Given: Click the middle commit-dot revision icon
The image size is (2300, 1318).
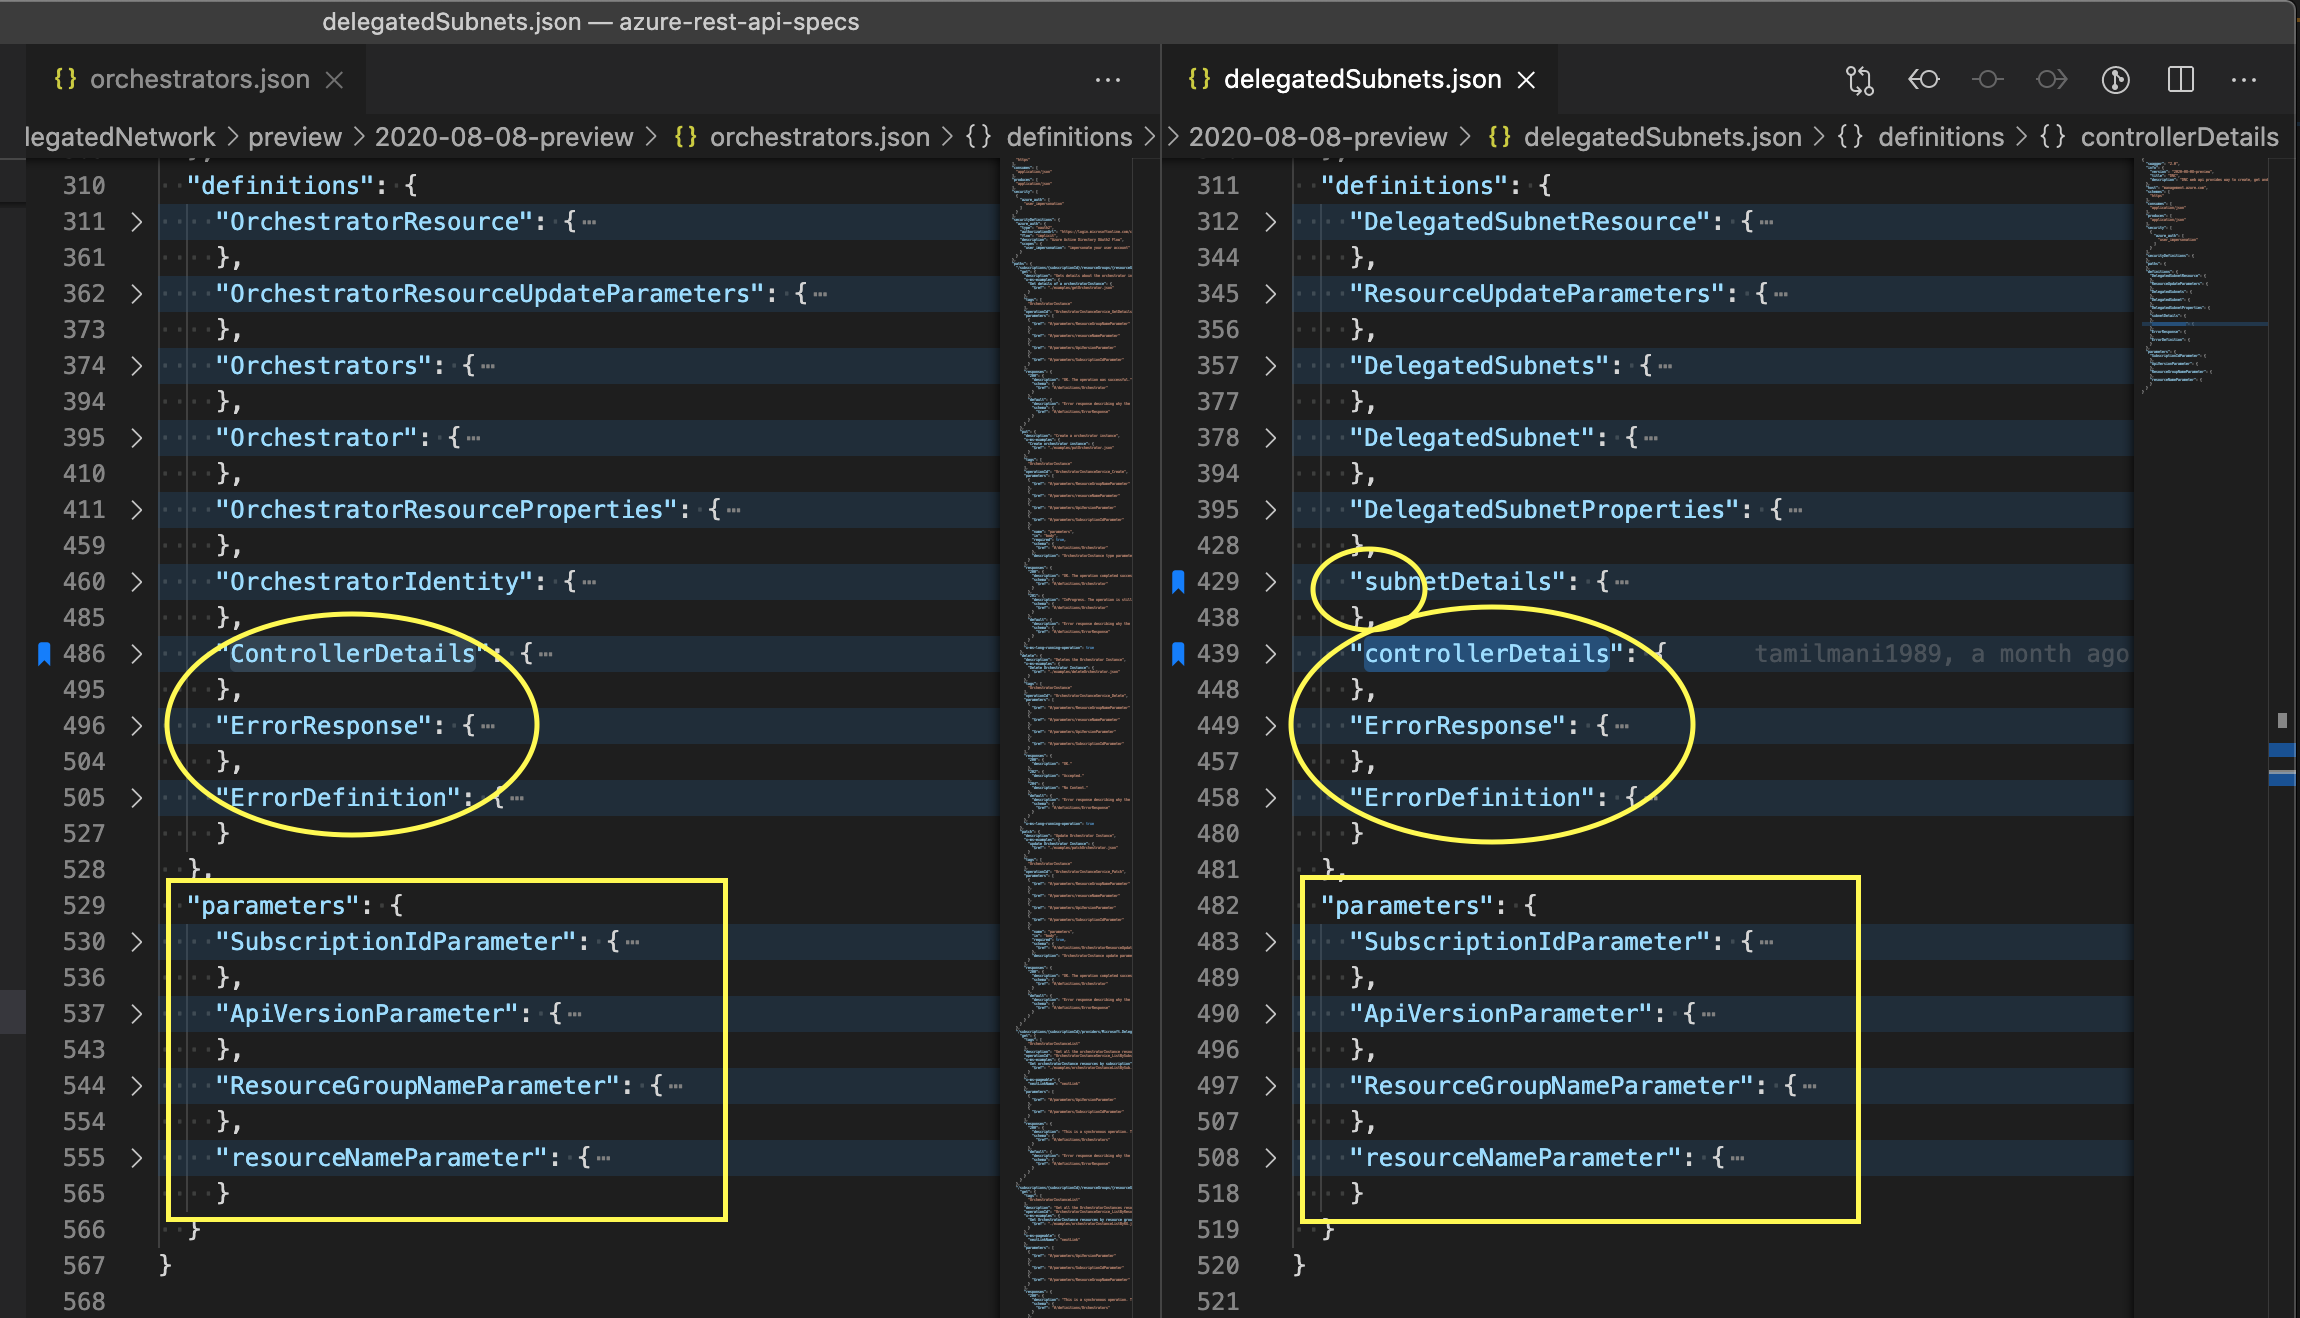Looking at the screenshot, I should point(1987,80).
